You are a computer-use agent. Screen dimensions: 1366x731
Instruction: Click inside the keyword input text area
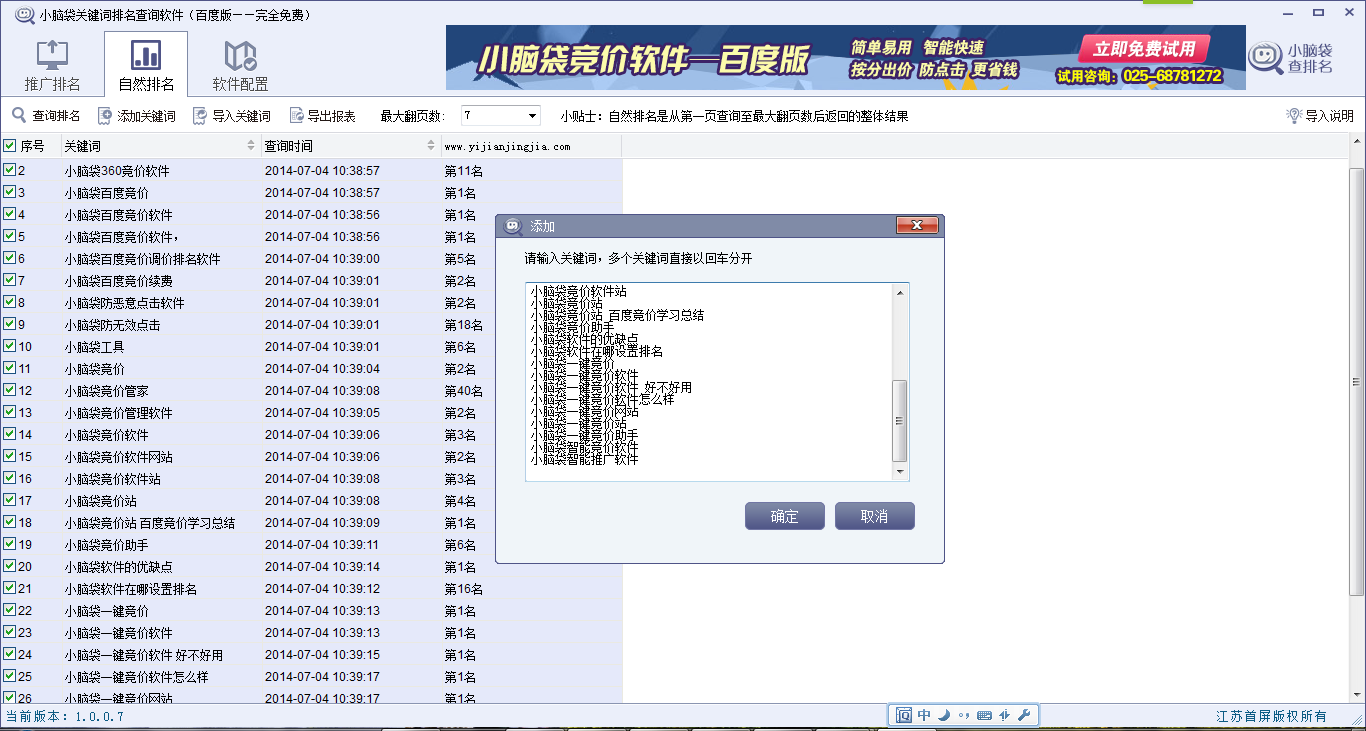pos(708,381)
